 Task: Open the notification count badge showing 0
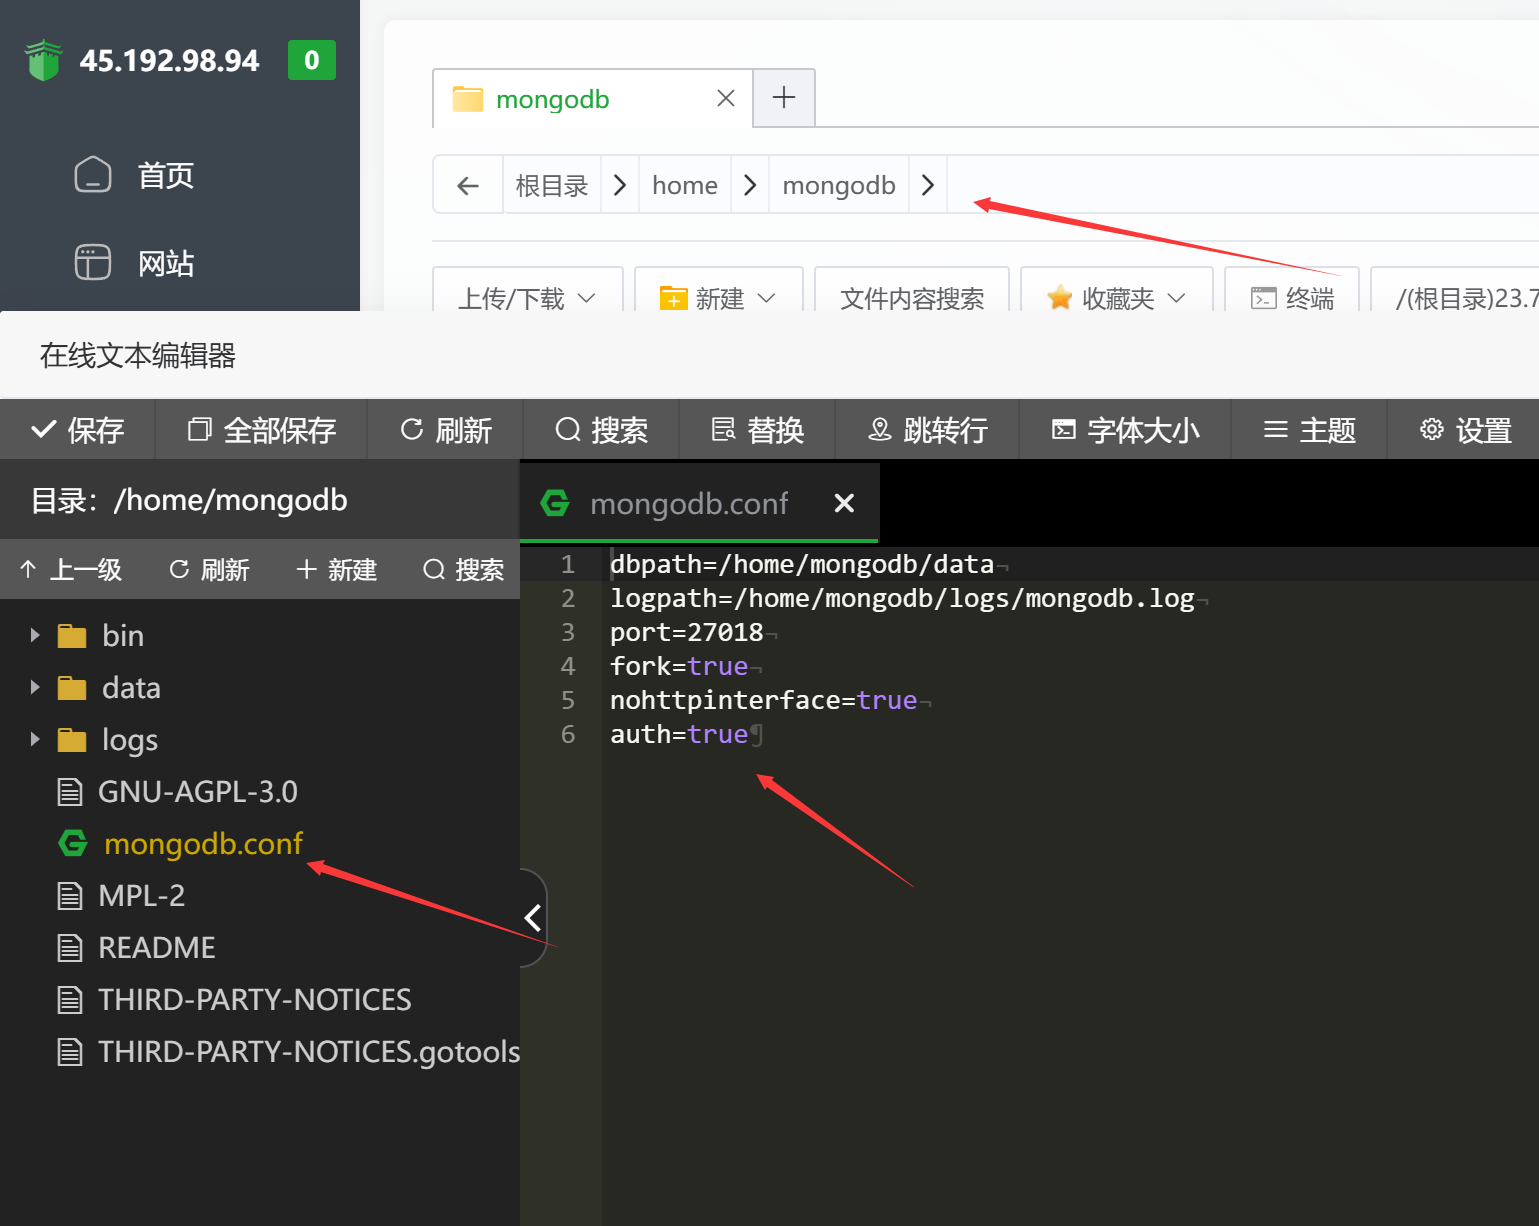pos(312,60)
